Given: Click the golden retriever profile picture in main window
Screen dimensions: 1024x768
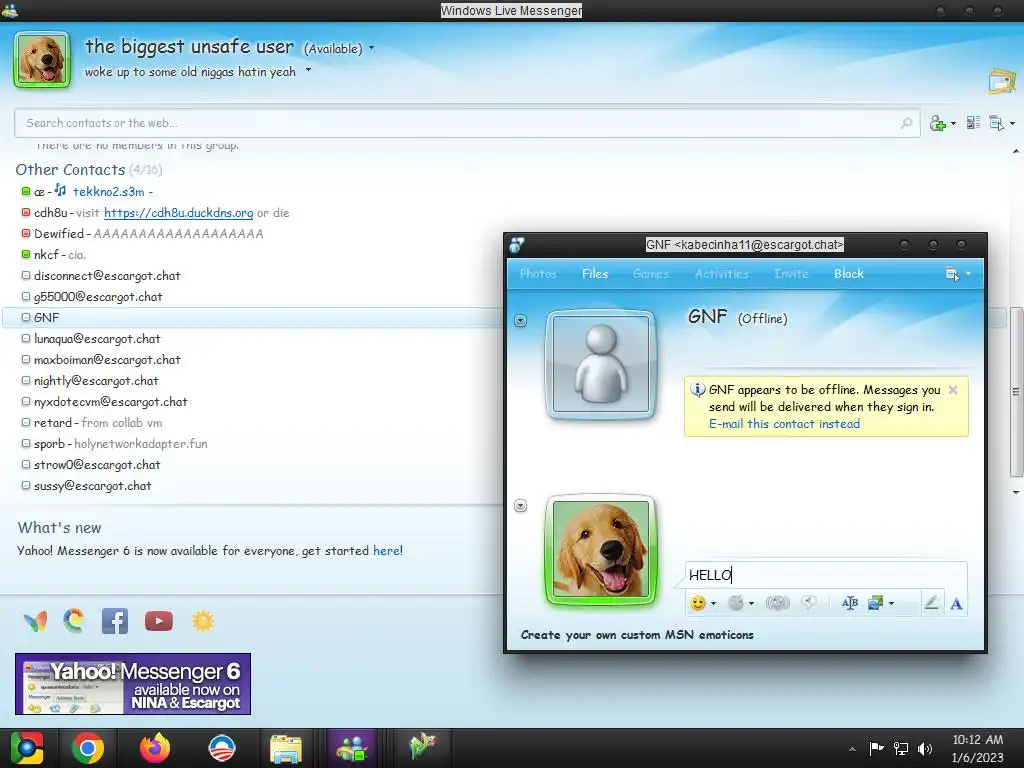Looking at the screenshot, I should (x=42, y=59).
